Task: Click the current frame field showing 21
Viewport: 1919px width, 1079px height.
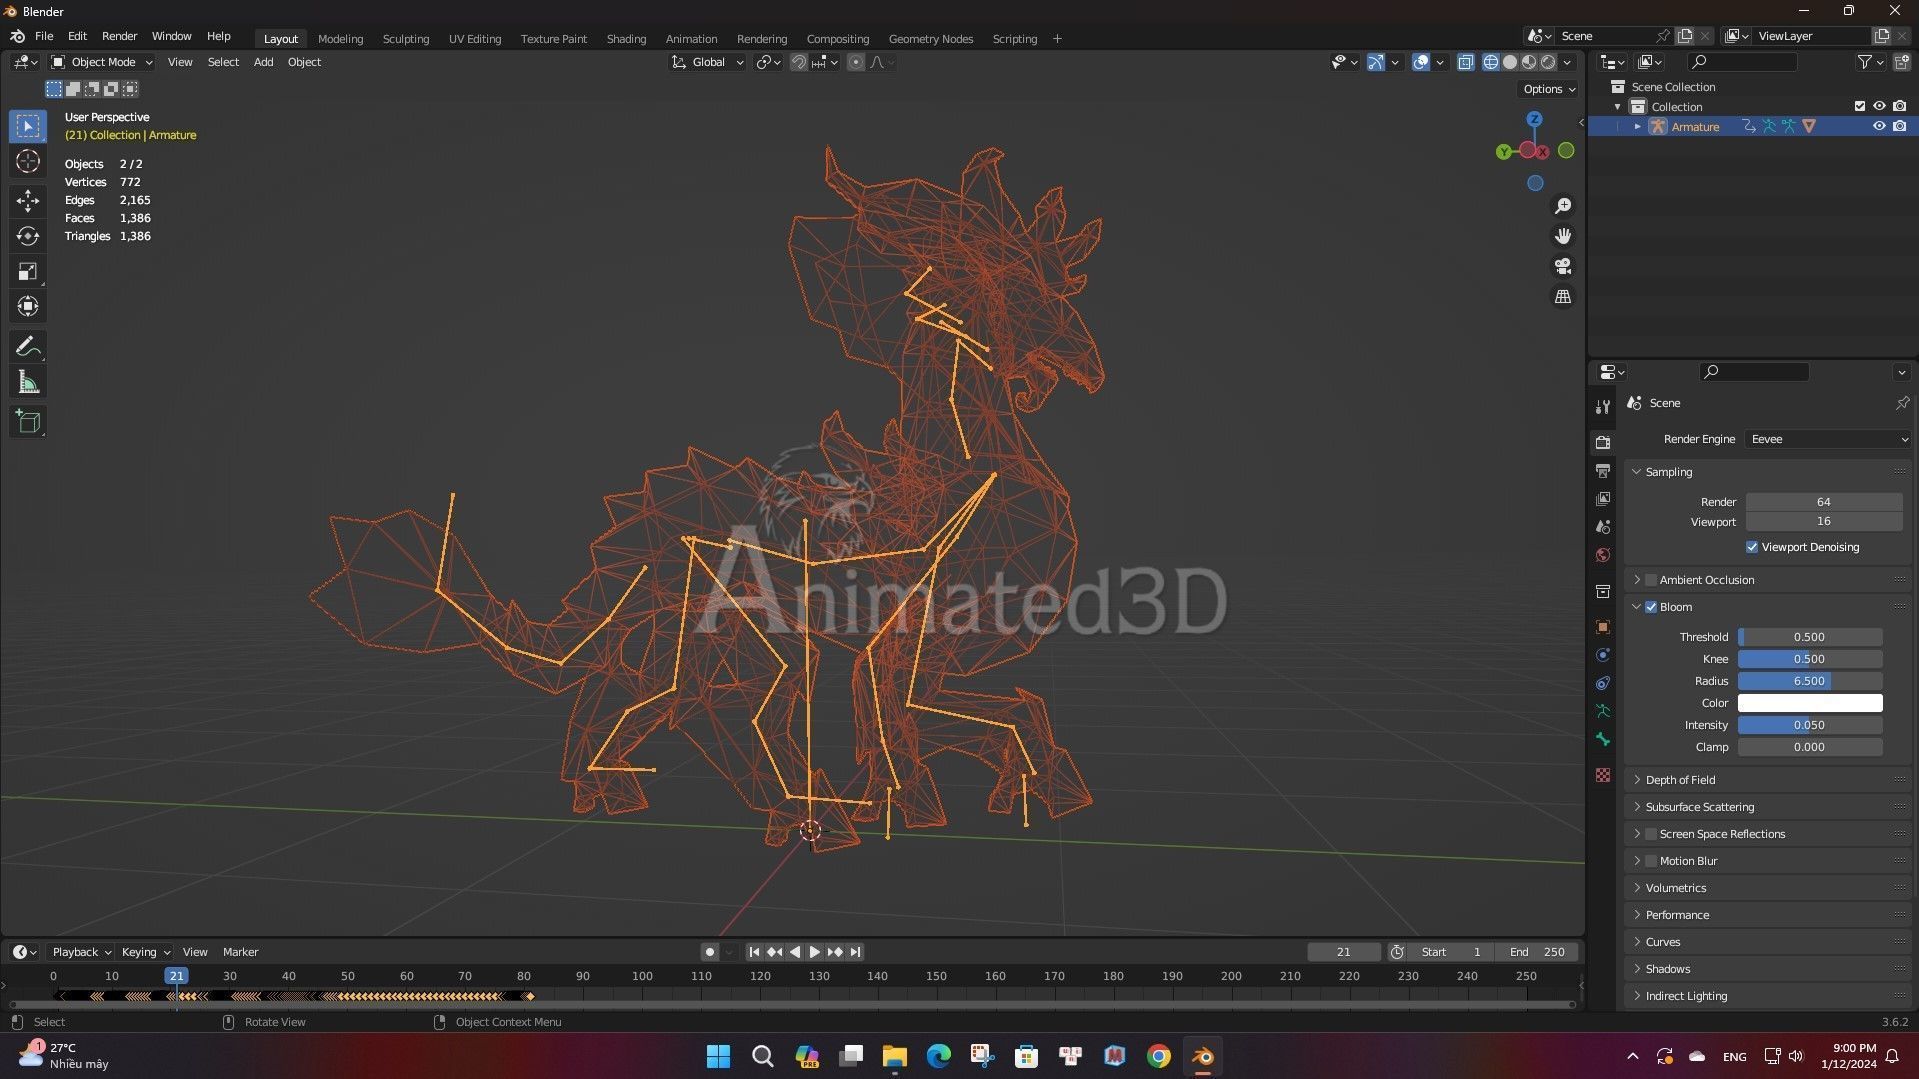Action: 1343,952
